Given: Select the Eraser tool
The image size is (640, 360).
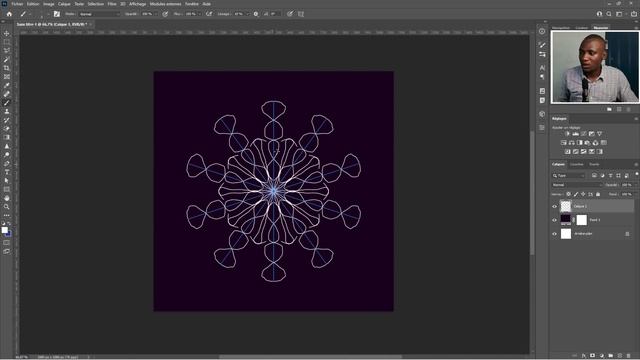Looking at the screenshot, I should [x=7, y=129].
